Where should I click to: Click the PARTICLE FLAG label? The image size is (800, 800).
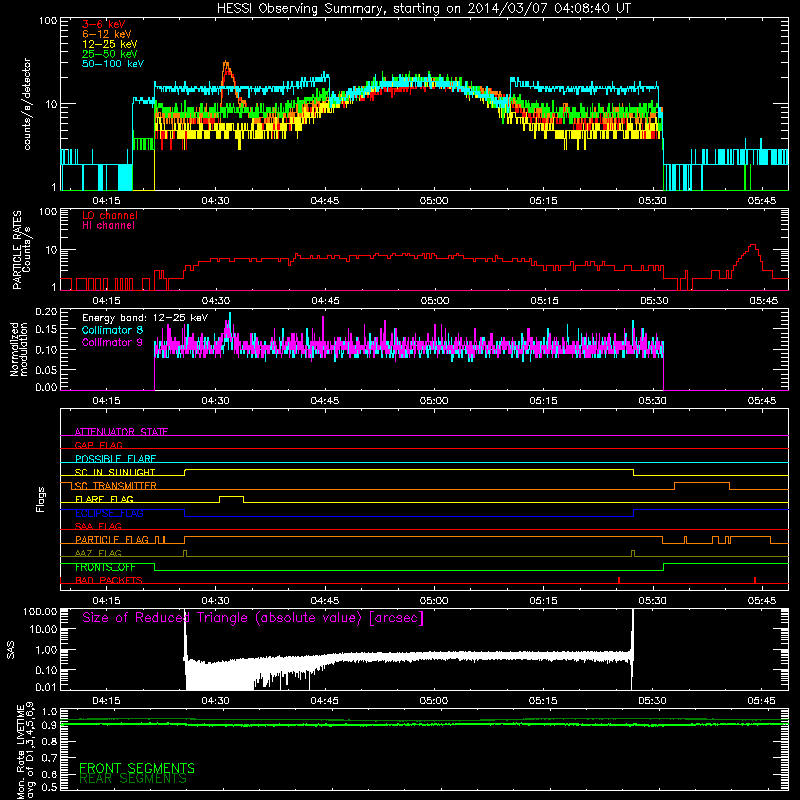pyautogui.click(x=112, y=539)
